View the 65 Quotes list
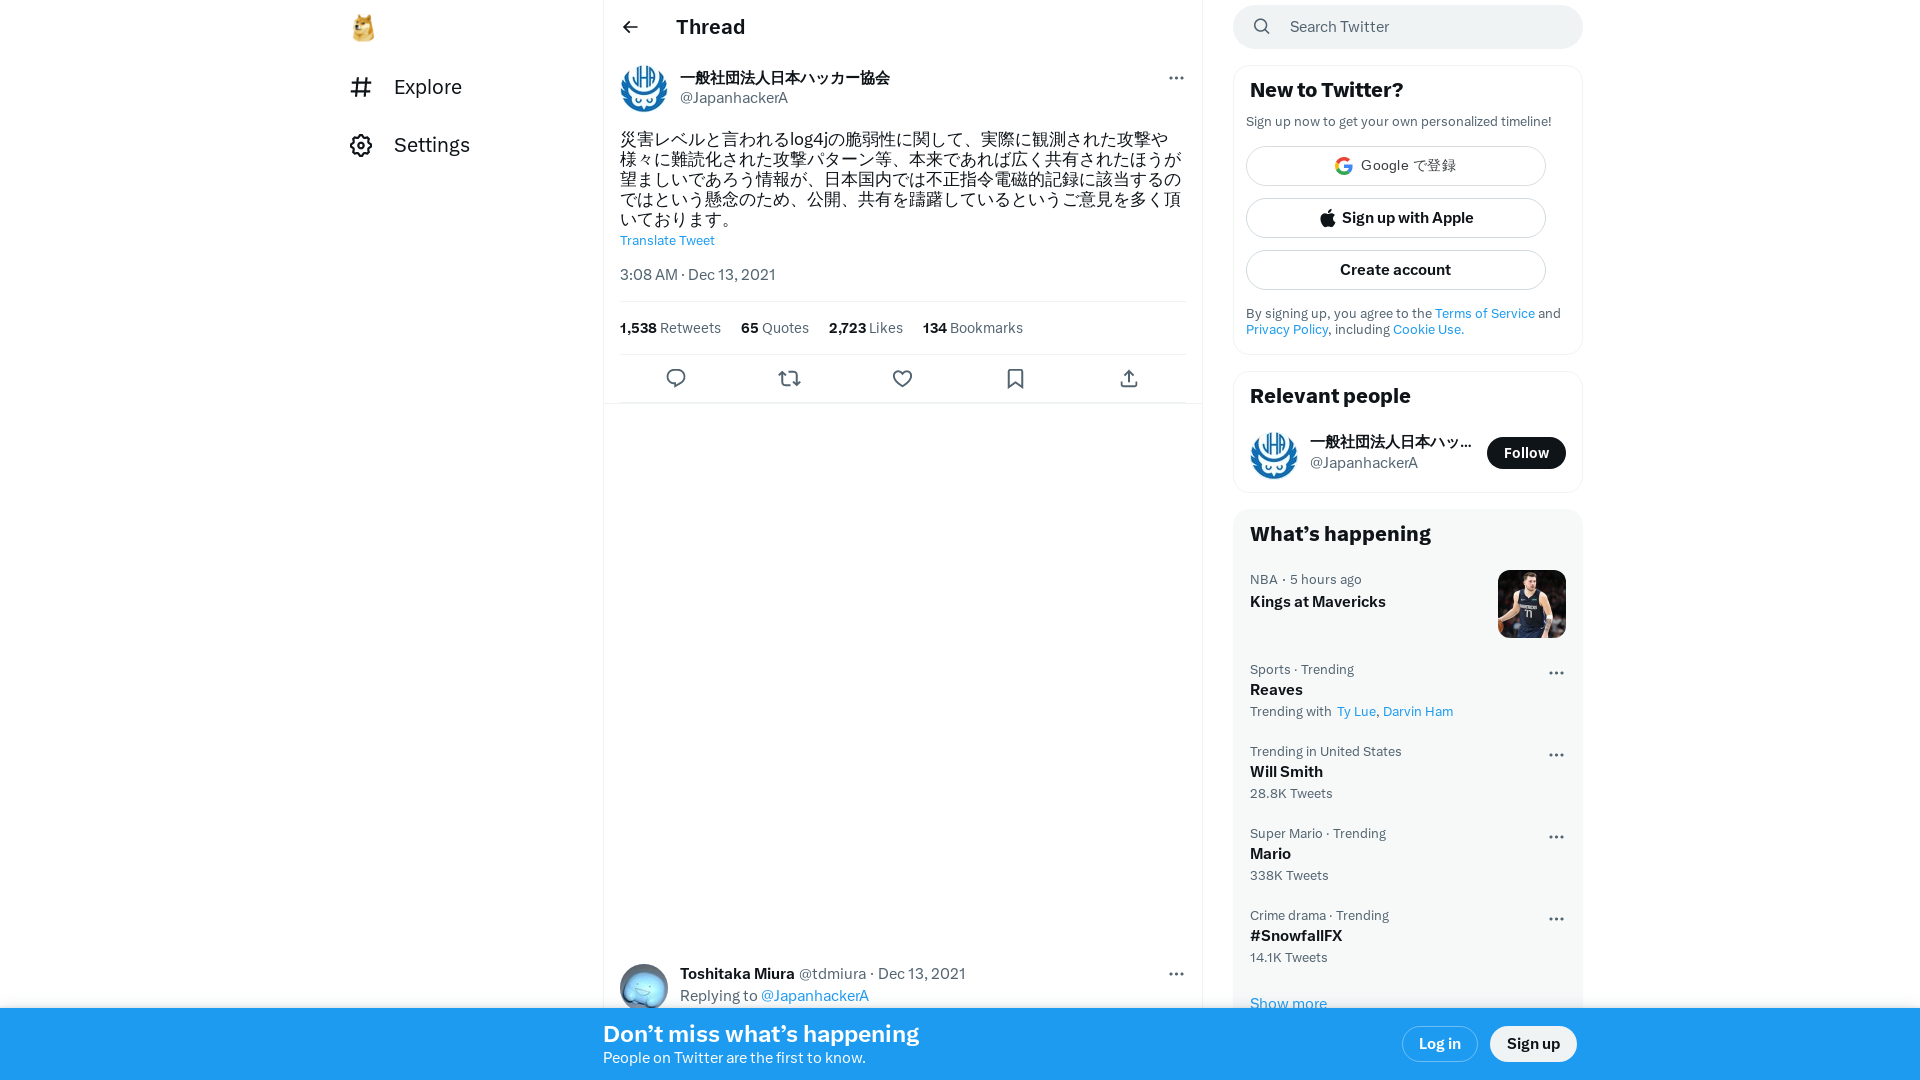1920x1080 pixels. point(775,328)
